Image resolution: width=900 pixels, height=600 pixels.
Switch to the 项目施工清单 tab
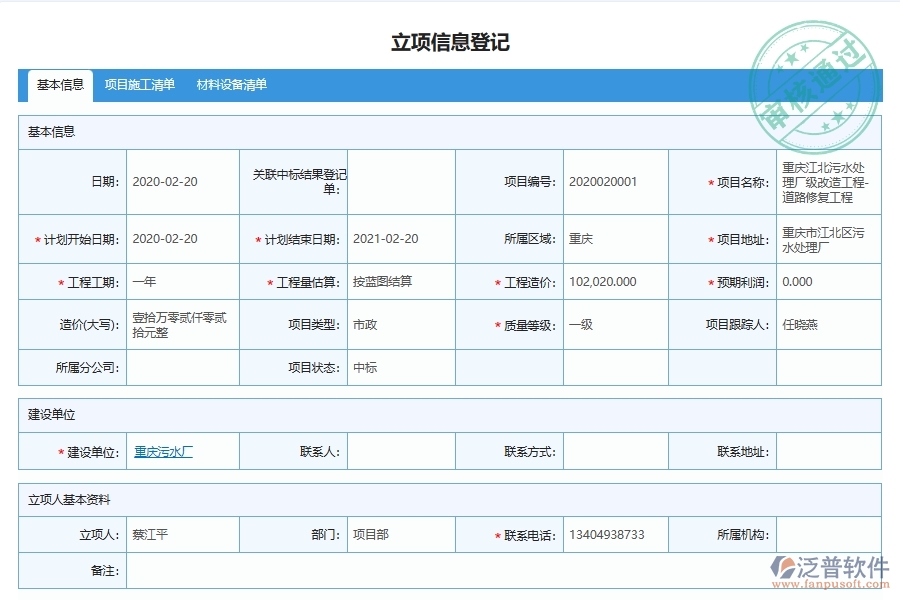(x=139, y=85)
